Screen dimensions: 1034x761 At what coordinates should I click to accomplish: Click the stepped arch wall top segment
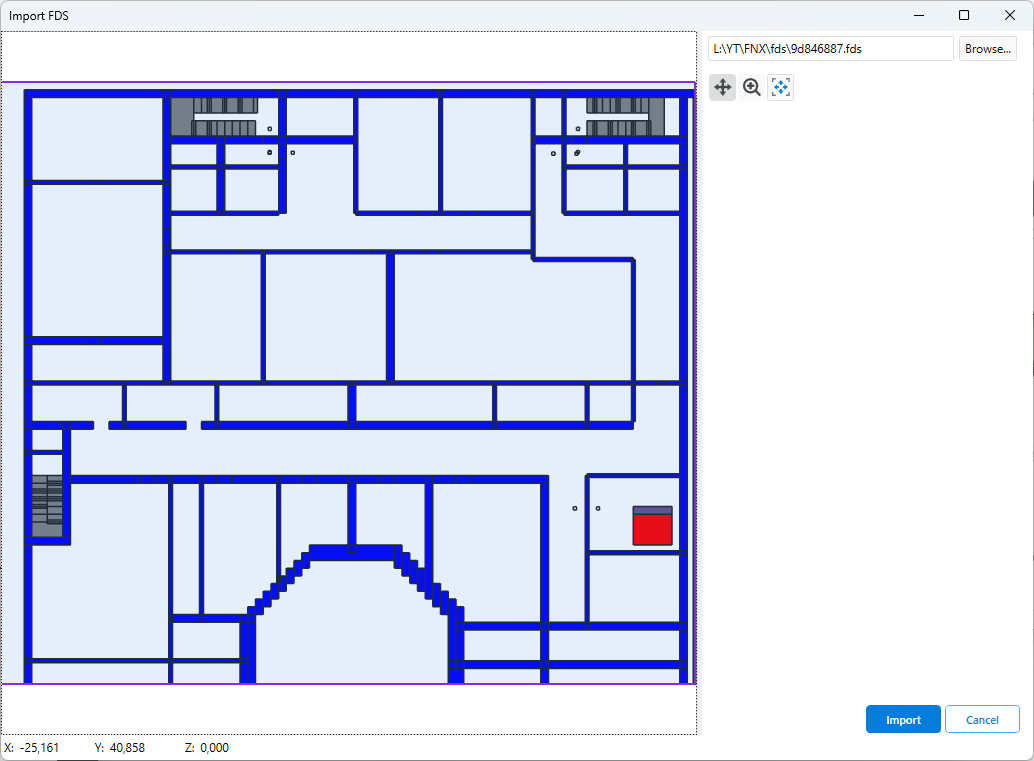pos(355,552)
